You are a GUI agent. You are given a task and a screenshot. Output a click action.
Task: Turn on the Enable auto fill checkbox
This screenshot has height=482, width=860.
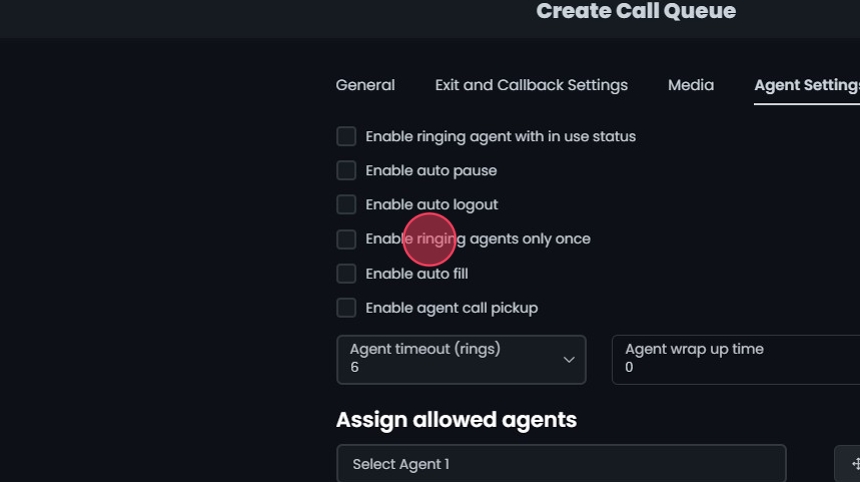[346, 274]
